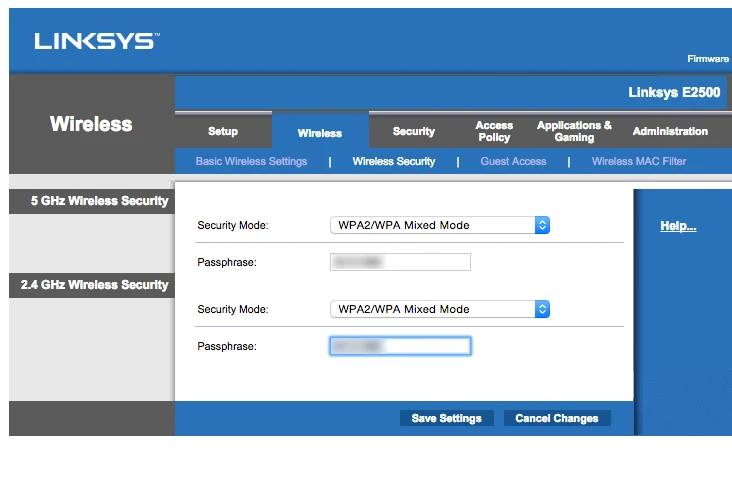Open the Access Policy tab
The image size is (732, 485).
[494, 132]
